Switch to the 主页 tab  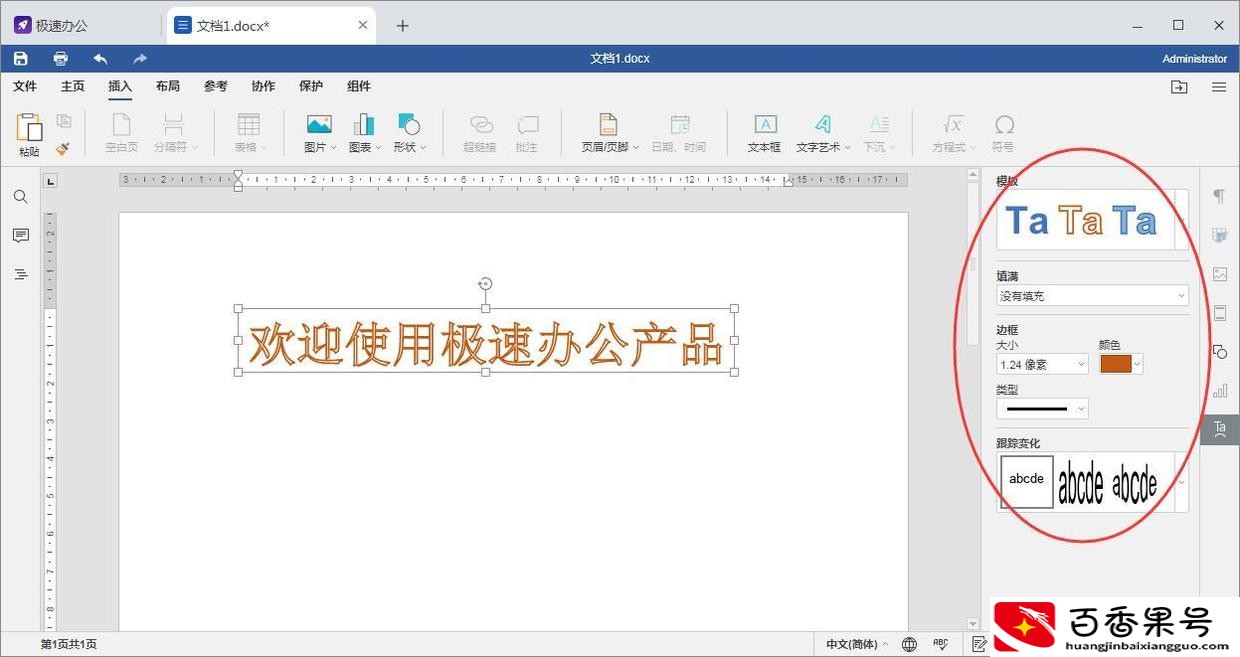point(73,87)
